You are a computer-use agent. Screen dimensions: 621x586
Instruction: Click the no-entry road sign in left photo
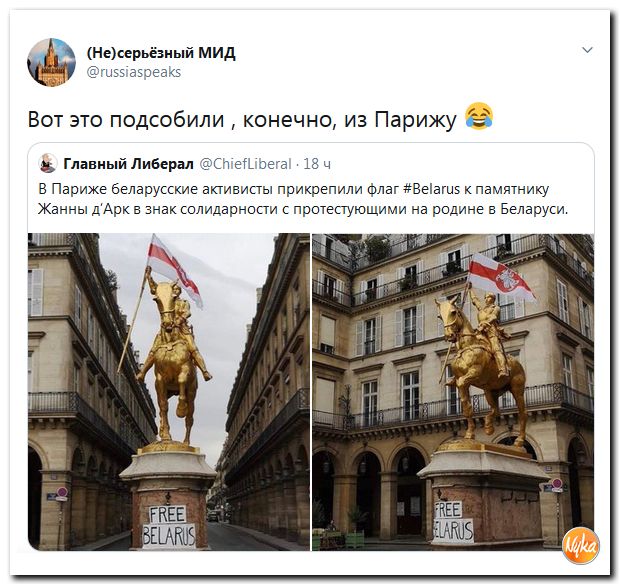pos(62,492)
